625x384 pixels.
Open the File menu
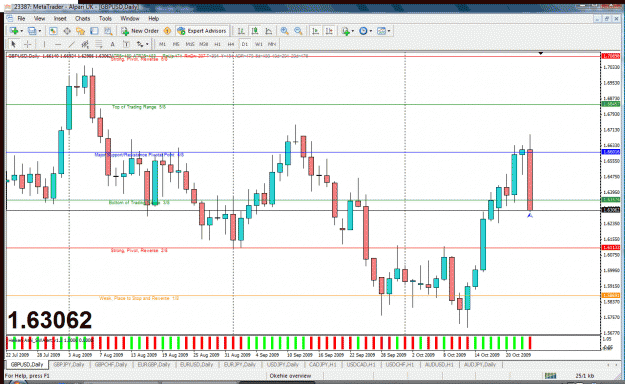tap(21, 19)
